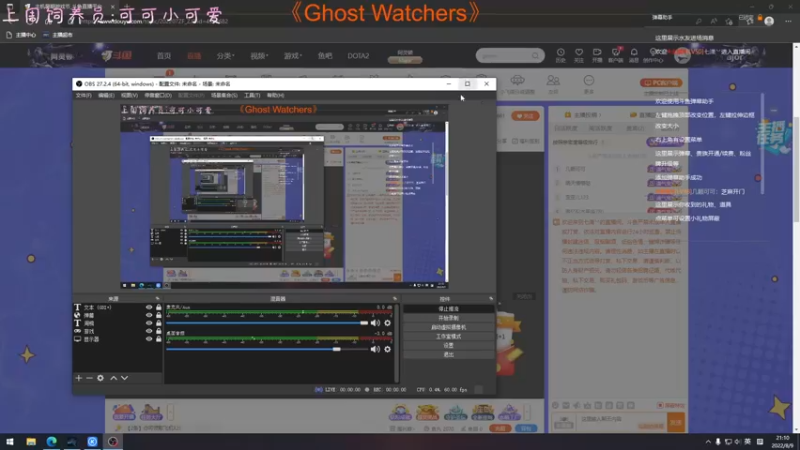This screenshot has width=800, height=450.
Task: Click the Douyu 关注 heart icon
Action: 579,55
